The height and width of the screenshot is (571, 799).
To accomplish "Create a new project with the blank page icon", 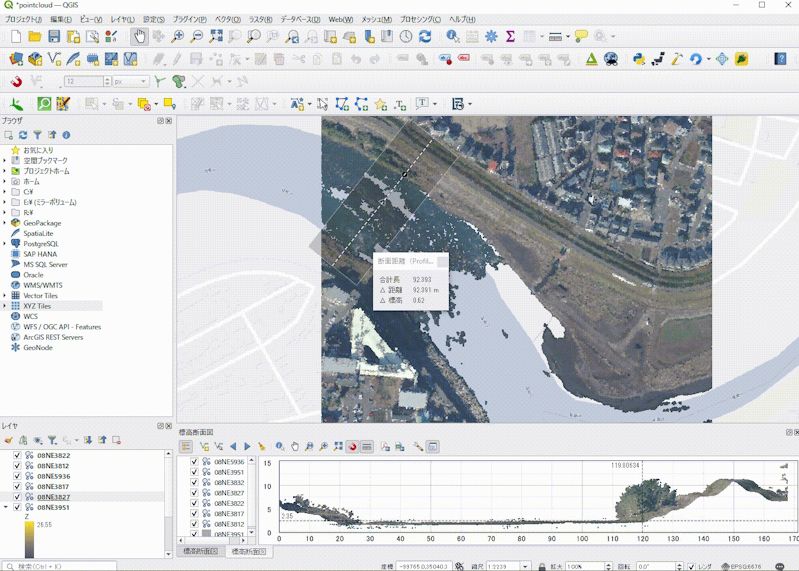I will click(x=16, y=36).
